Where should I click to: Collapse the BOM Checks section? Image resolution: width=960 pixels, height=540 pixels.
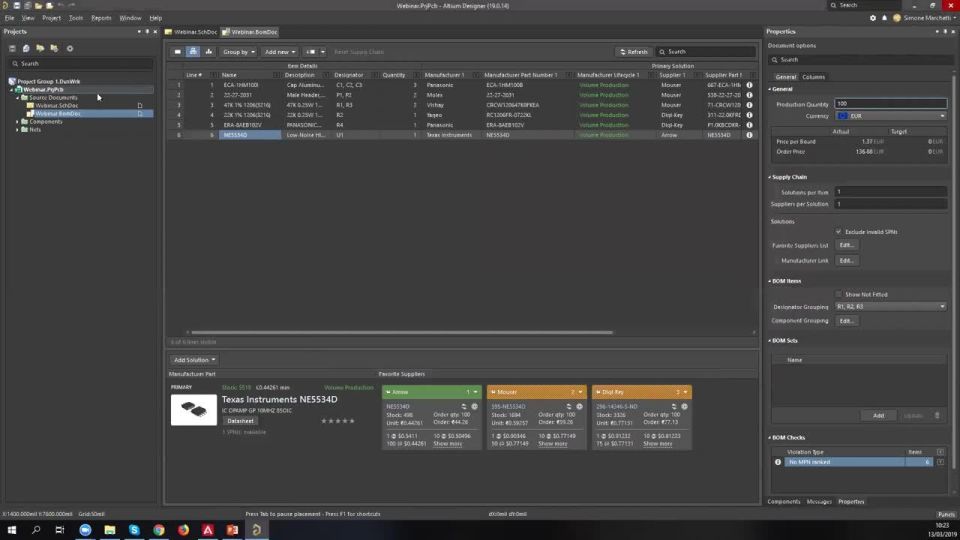(770, 438)
